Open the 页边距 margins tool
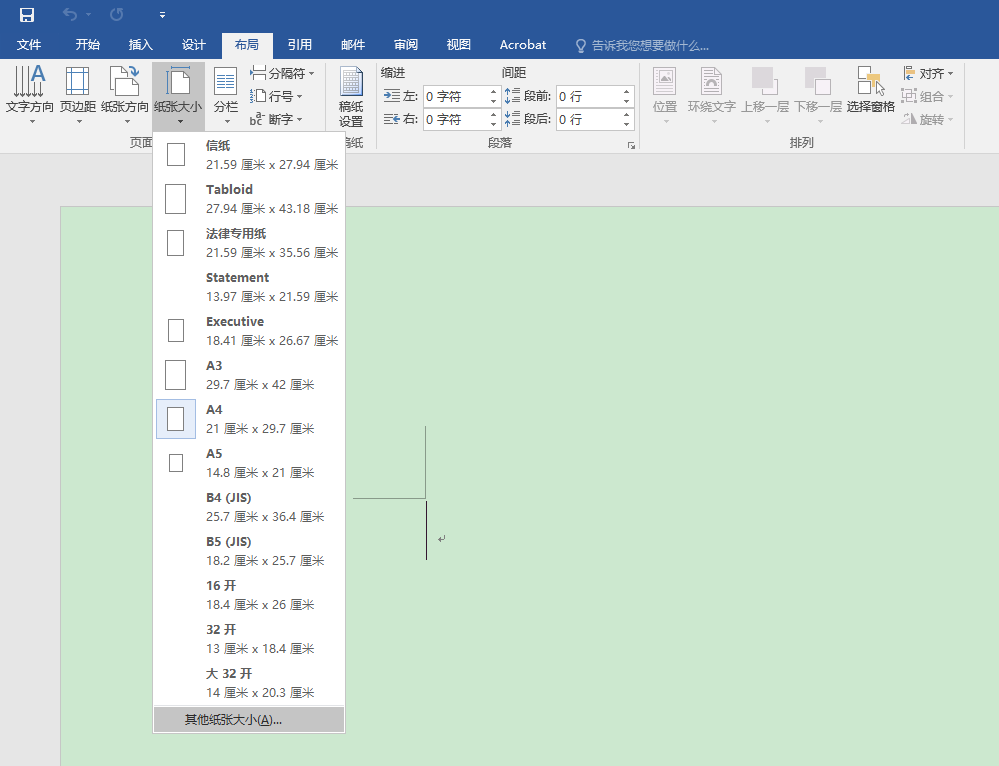Image resolution: width=999 pixels, height=766 pixels. click(78, 95)
